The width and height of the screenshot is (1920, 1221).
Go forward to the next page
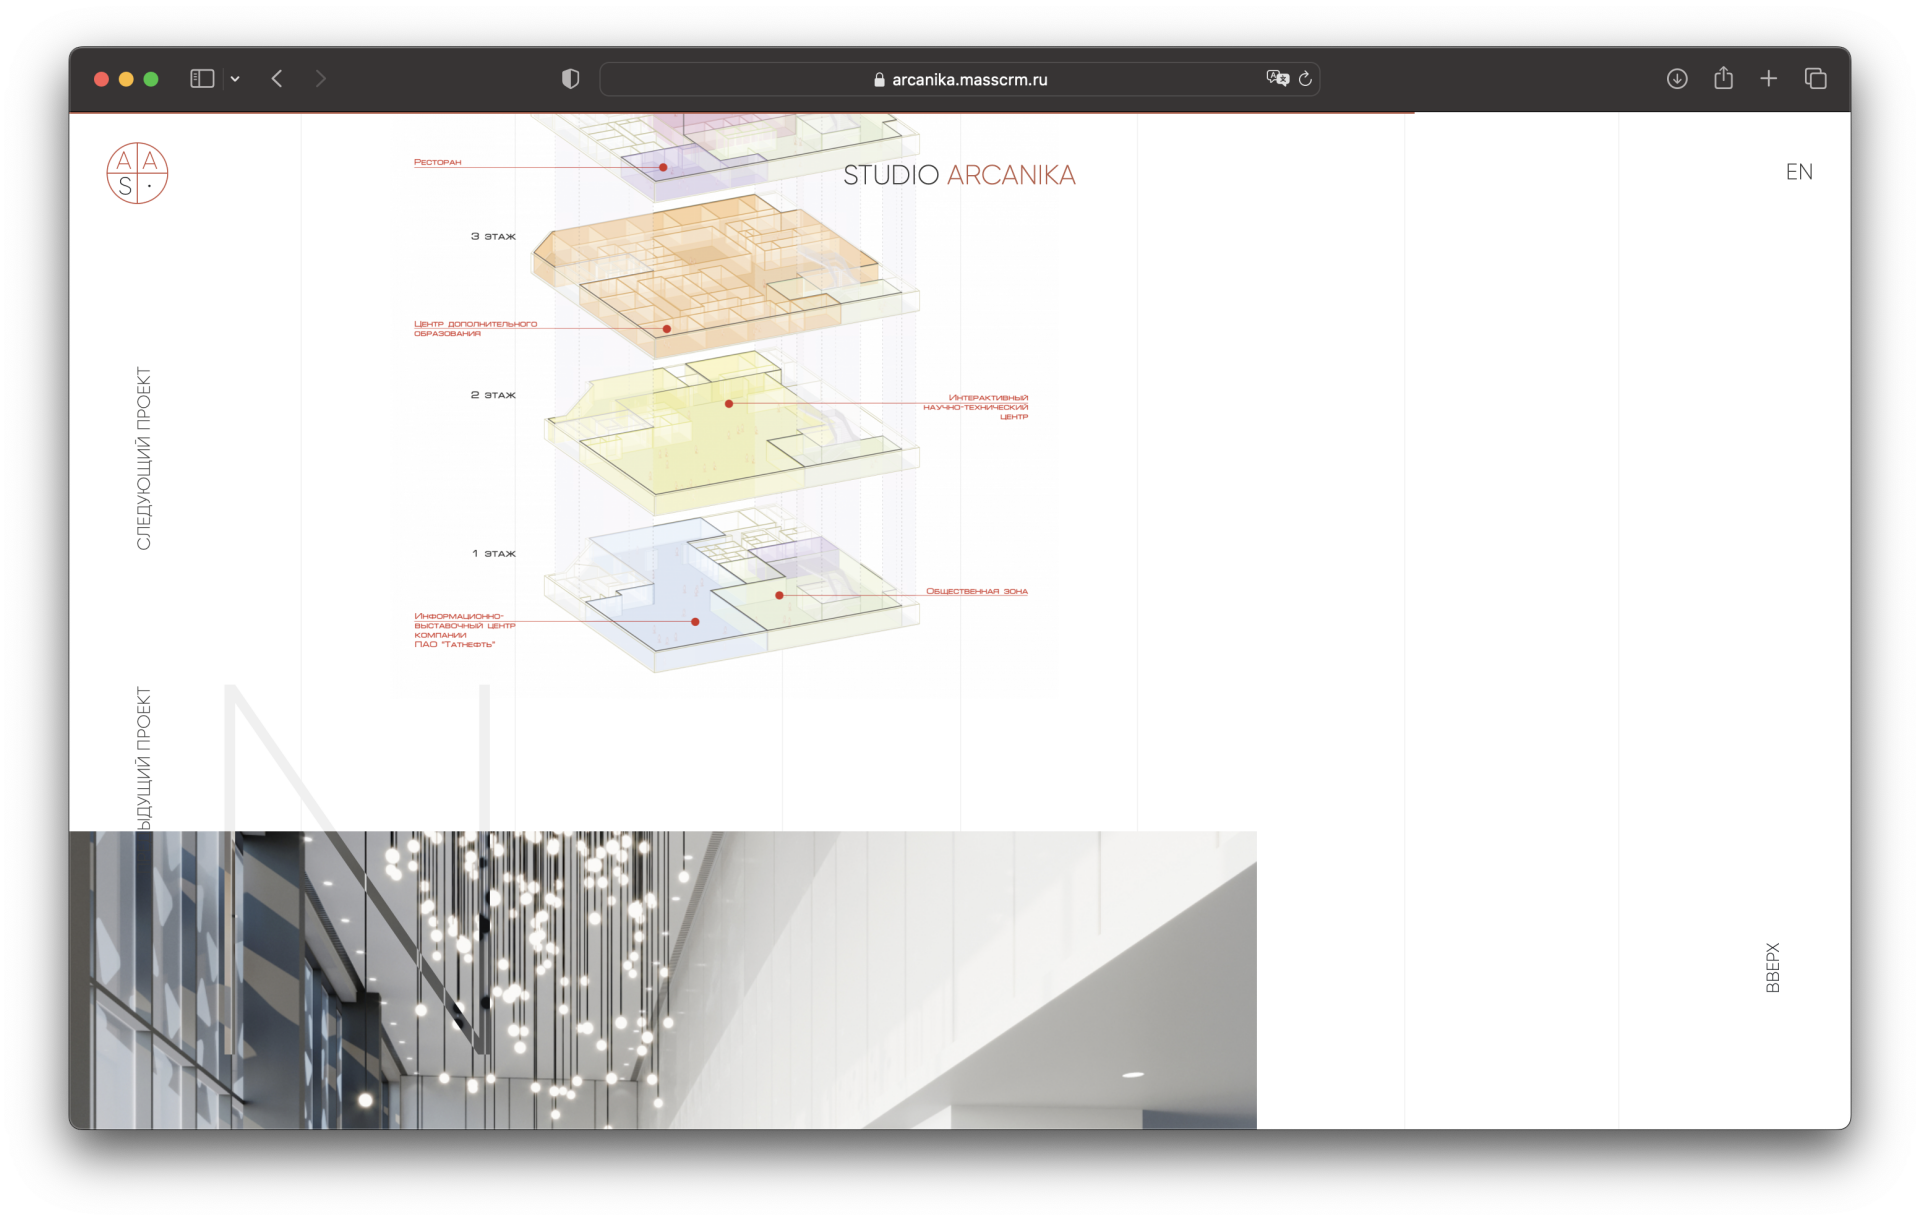[321, 79]
